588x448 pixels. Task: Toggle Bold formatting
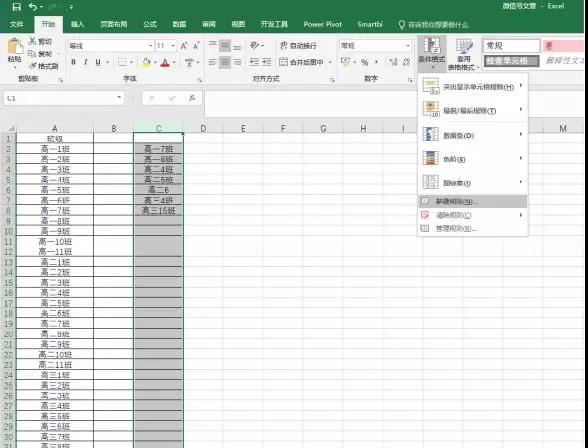click(x=74, y=62)
